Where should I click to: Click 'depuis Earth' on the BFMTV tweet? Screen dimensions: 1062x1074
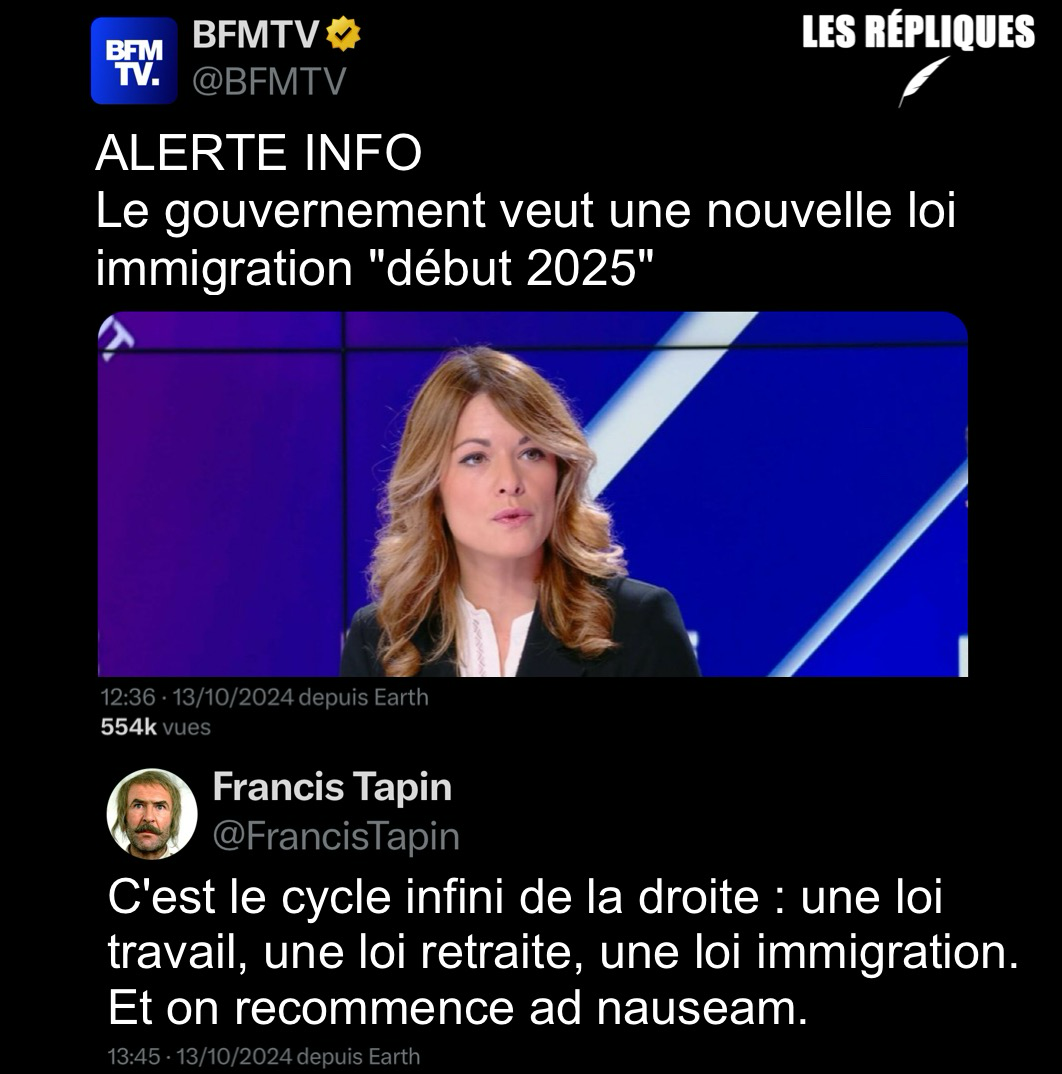tap(363, 697)
